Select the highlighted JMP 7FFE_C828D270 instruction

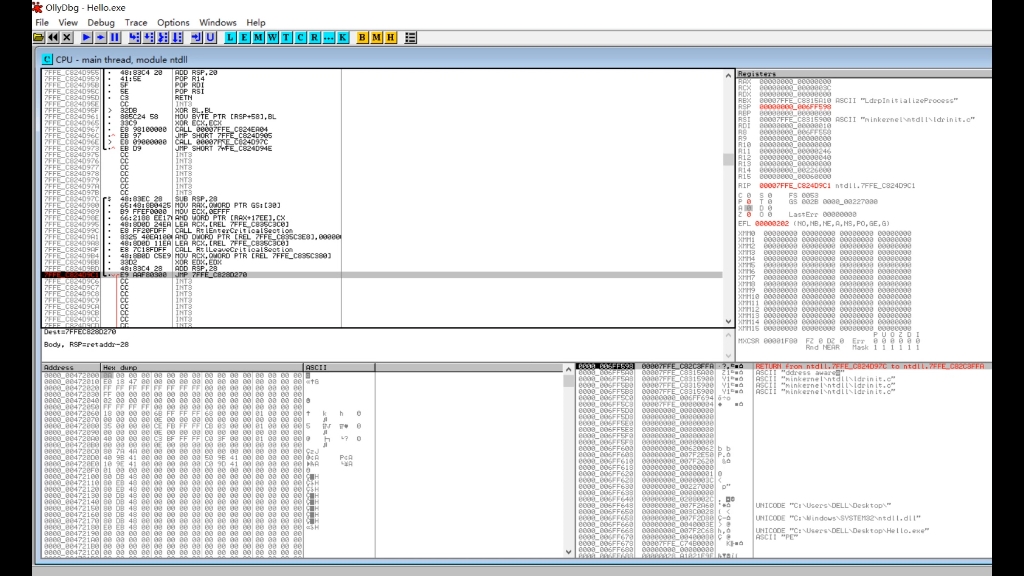pyautogui.click(x=382, y=275)
